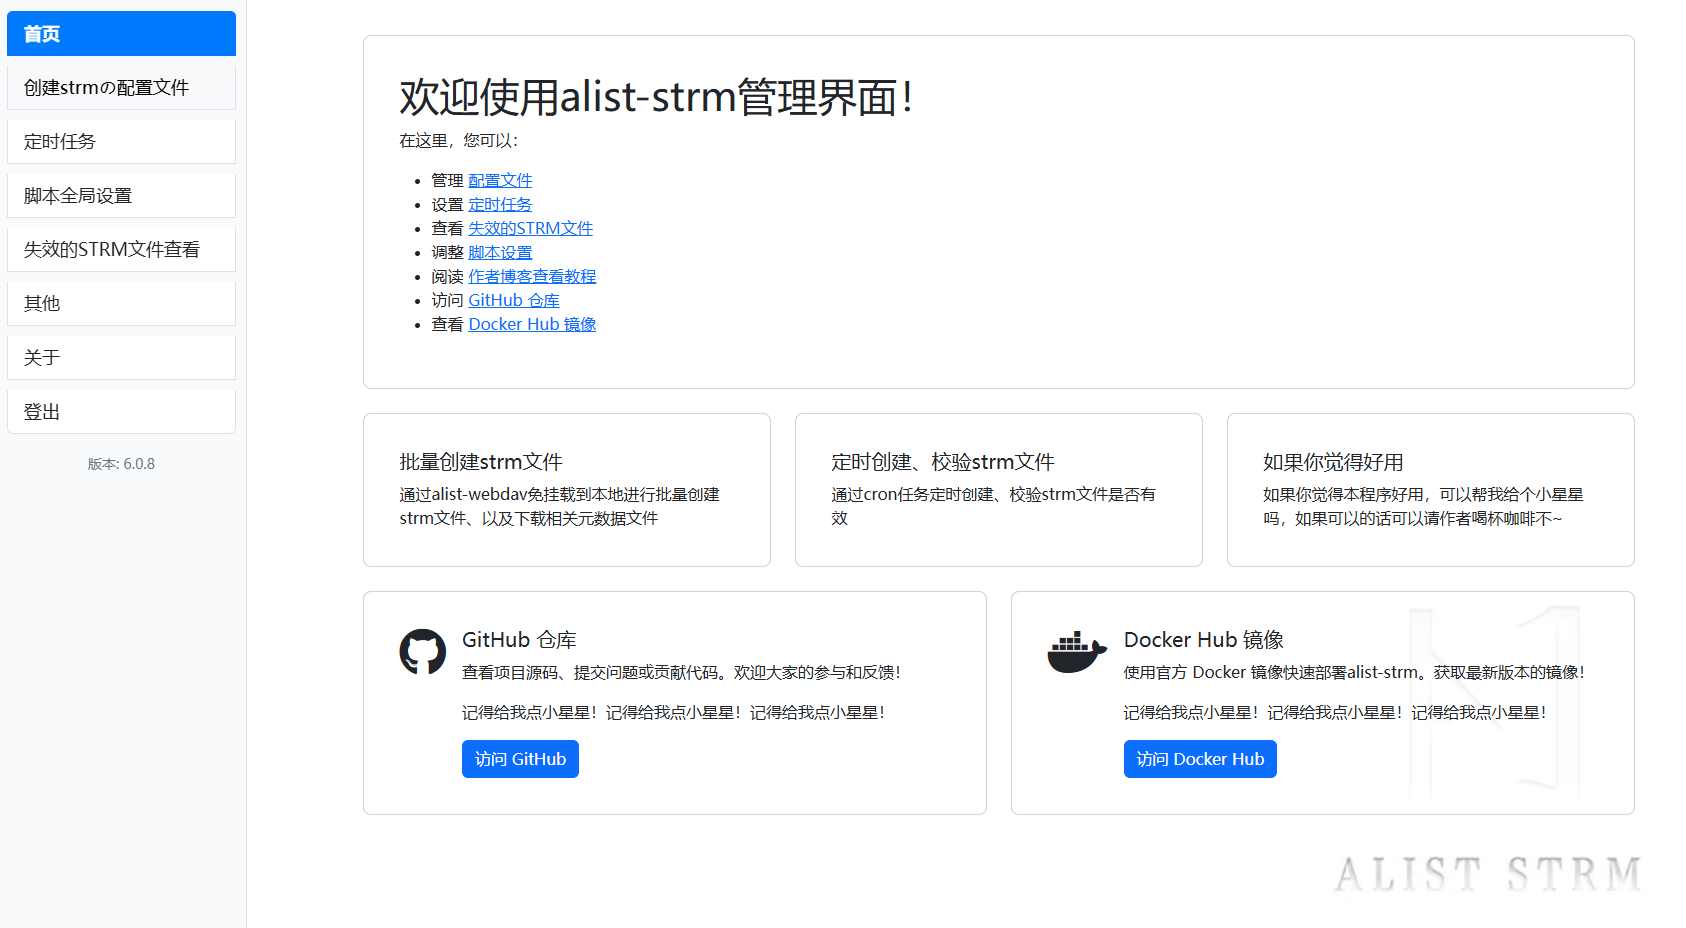
Task: Click the 如果你觉得好用 card title
Action: coord(1333,462)
